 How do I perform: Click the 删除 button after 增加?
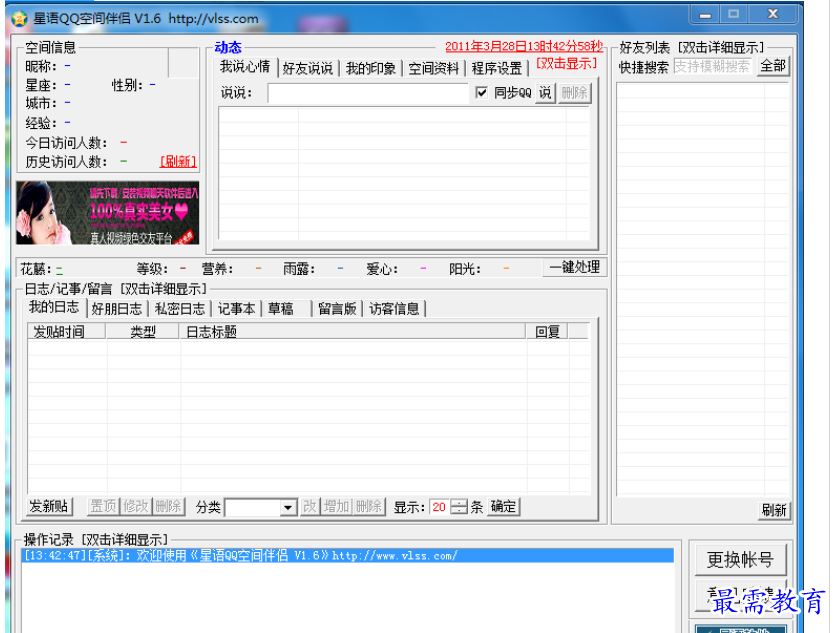pos(369,506)
